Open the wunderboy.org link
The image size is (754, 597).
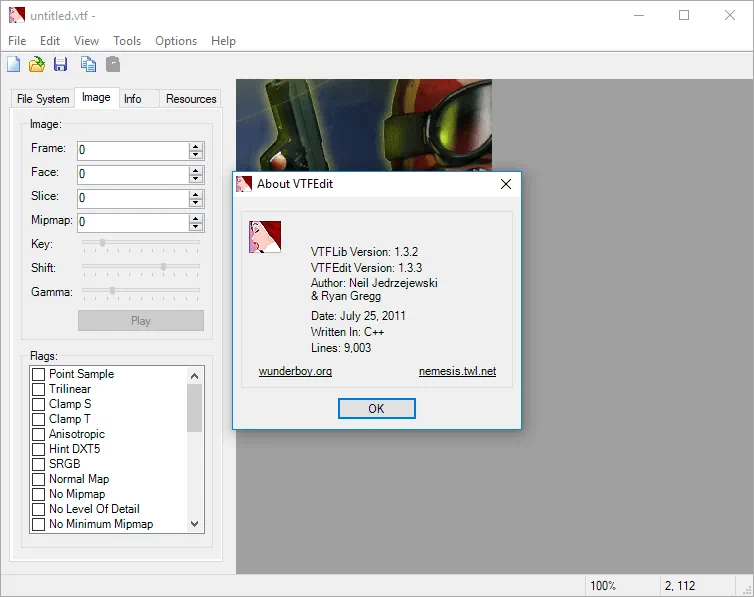(295, 371)
